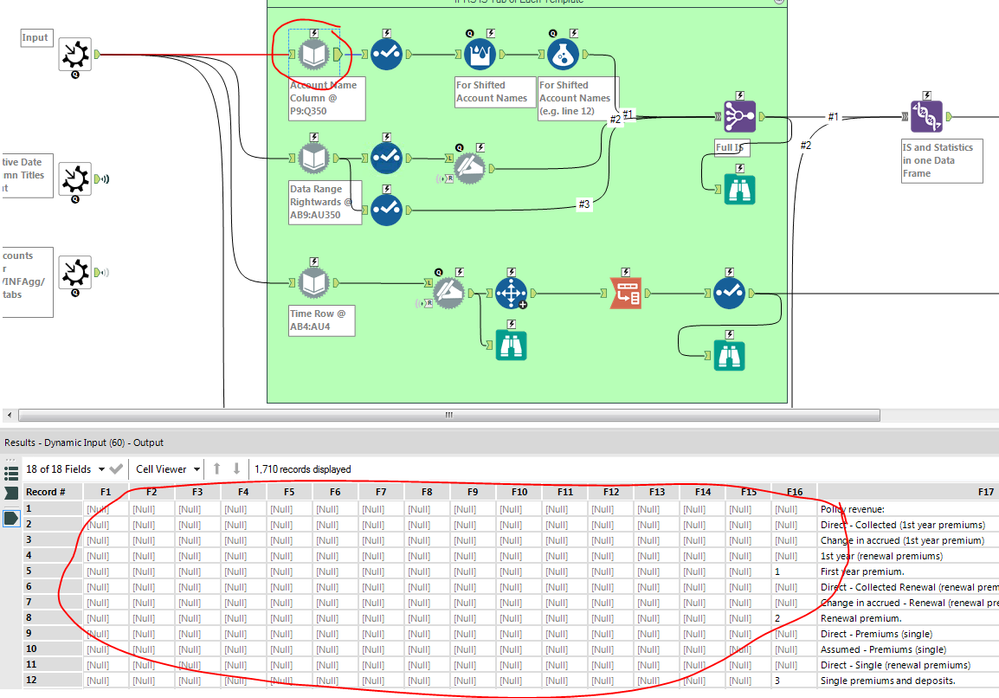Show the Results metadata list view icon

11,473
